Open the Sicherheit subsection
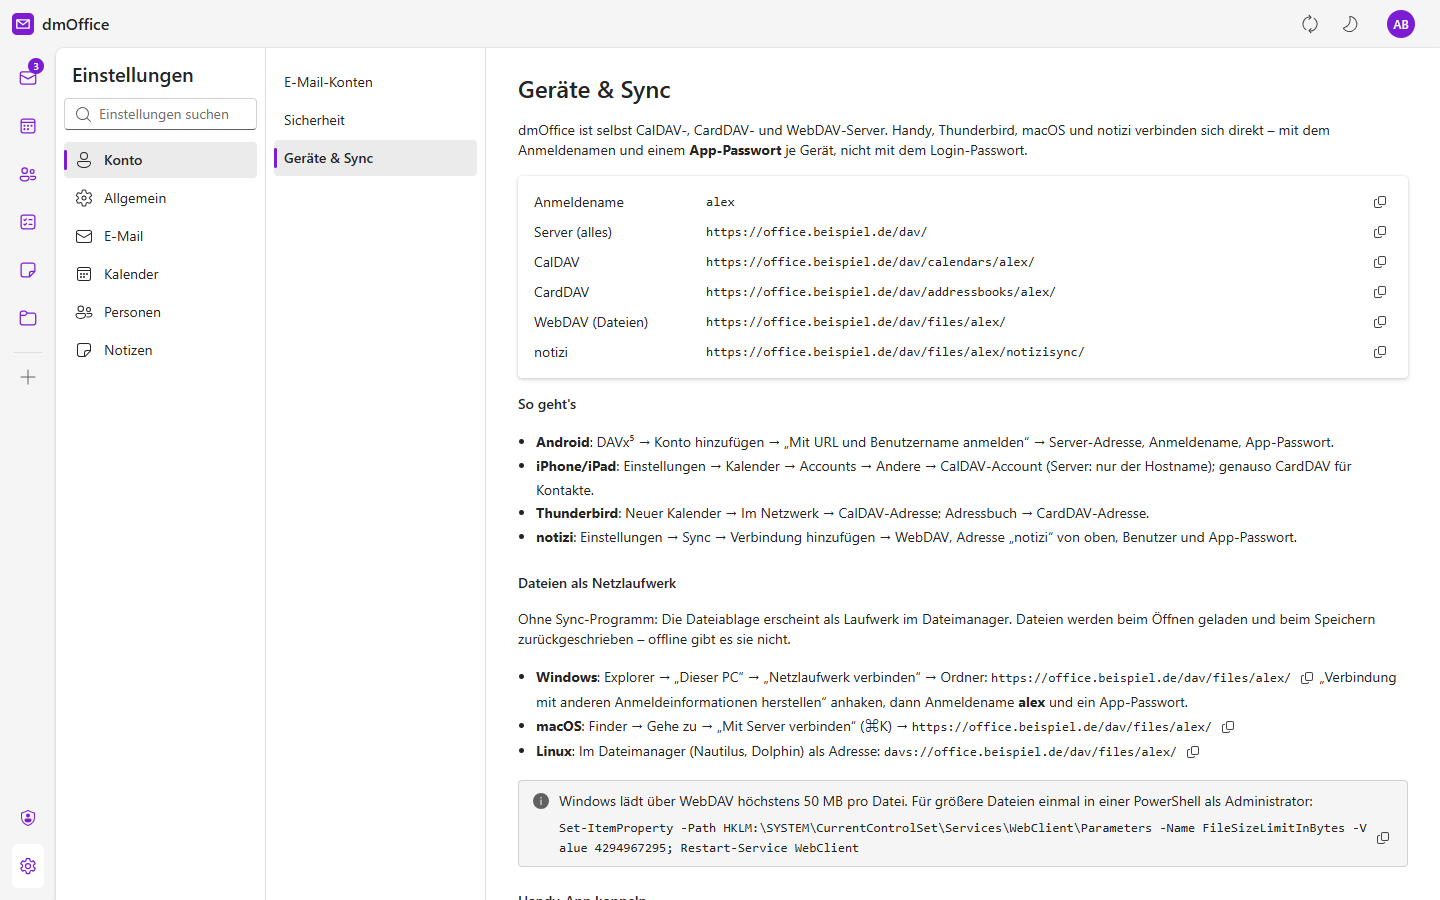 (x=375, y=120)
